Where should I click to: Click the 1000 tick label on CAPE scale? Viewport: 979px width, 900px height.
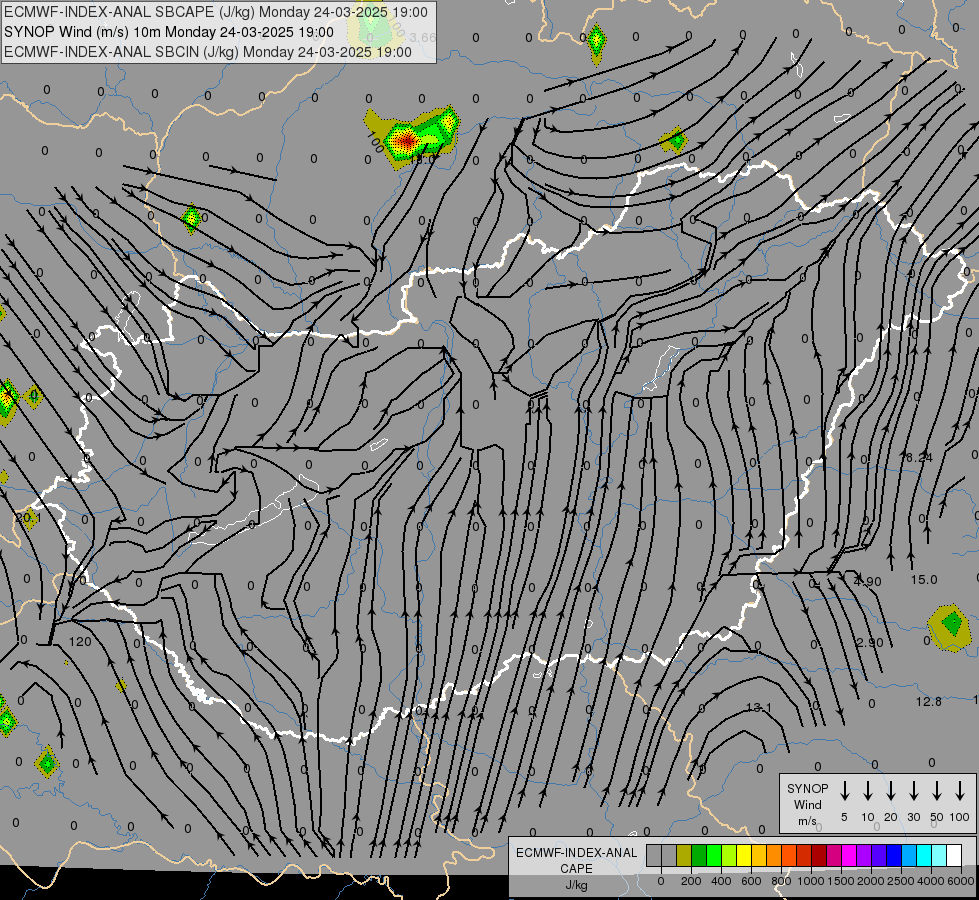[811, 881]
